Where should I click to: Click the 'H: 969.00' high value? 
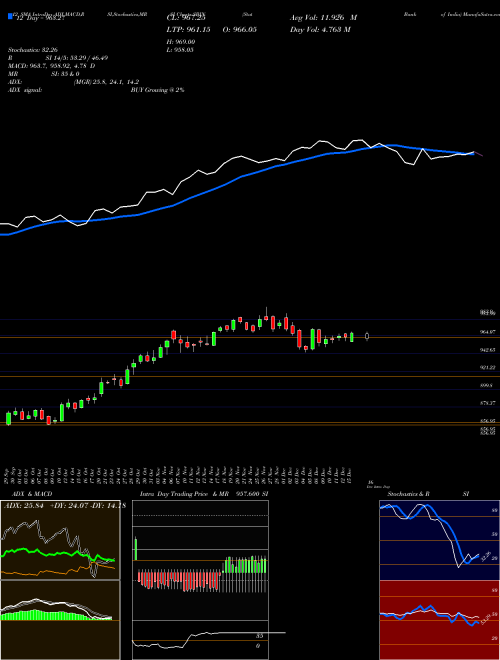tap(182, 42)
